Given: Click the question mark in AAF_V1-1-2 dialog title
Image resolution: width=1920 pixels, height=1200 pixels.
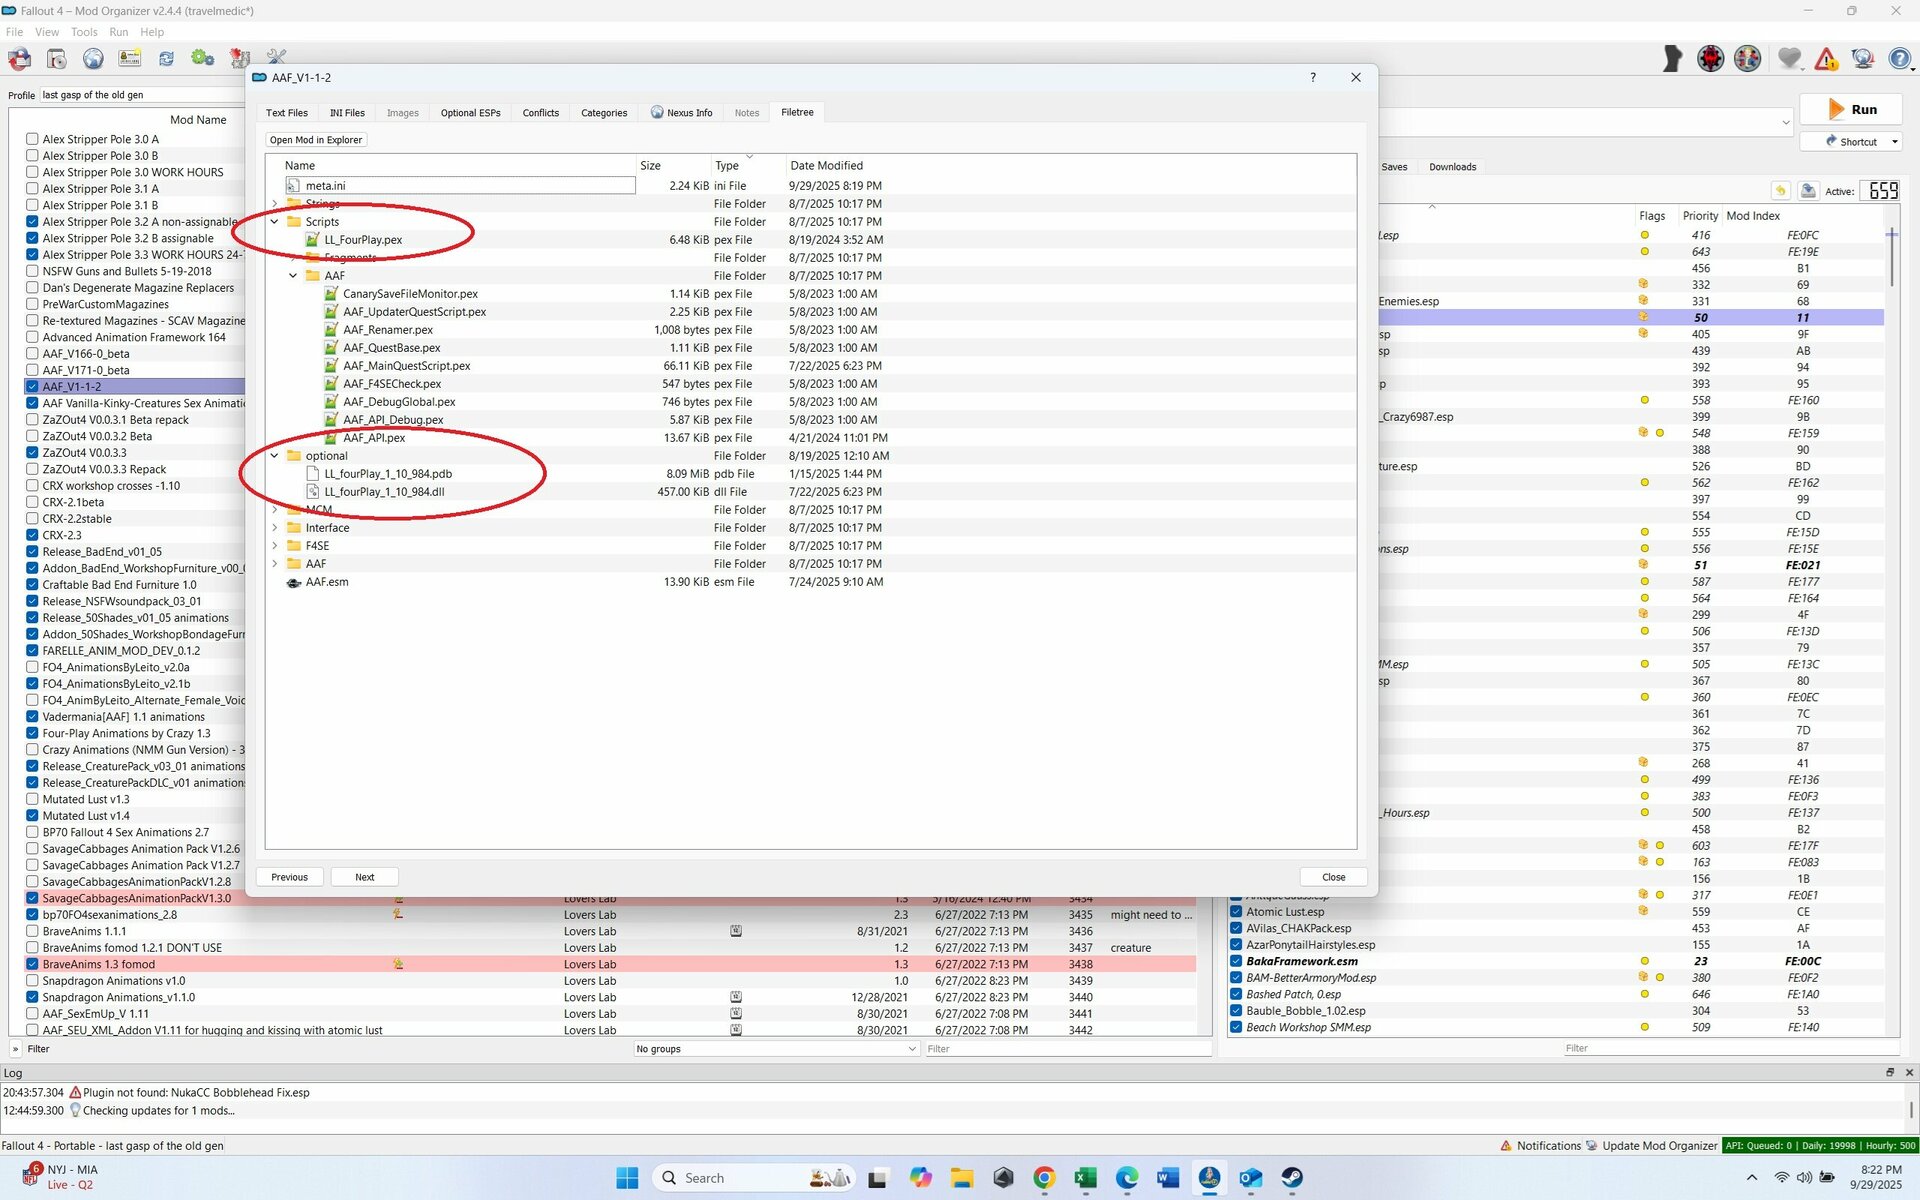Looking at the screenshot, I should click(x=1312, y=77).
